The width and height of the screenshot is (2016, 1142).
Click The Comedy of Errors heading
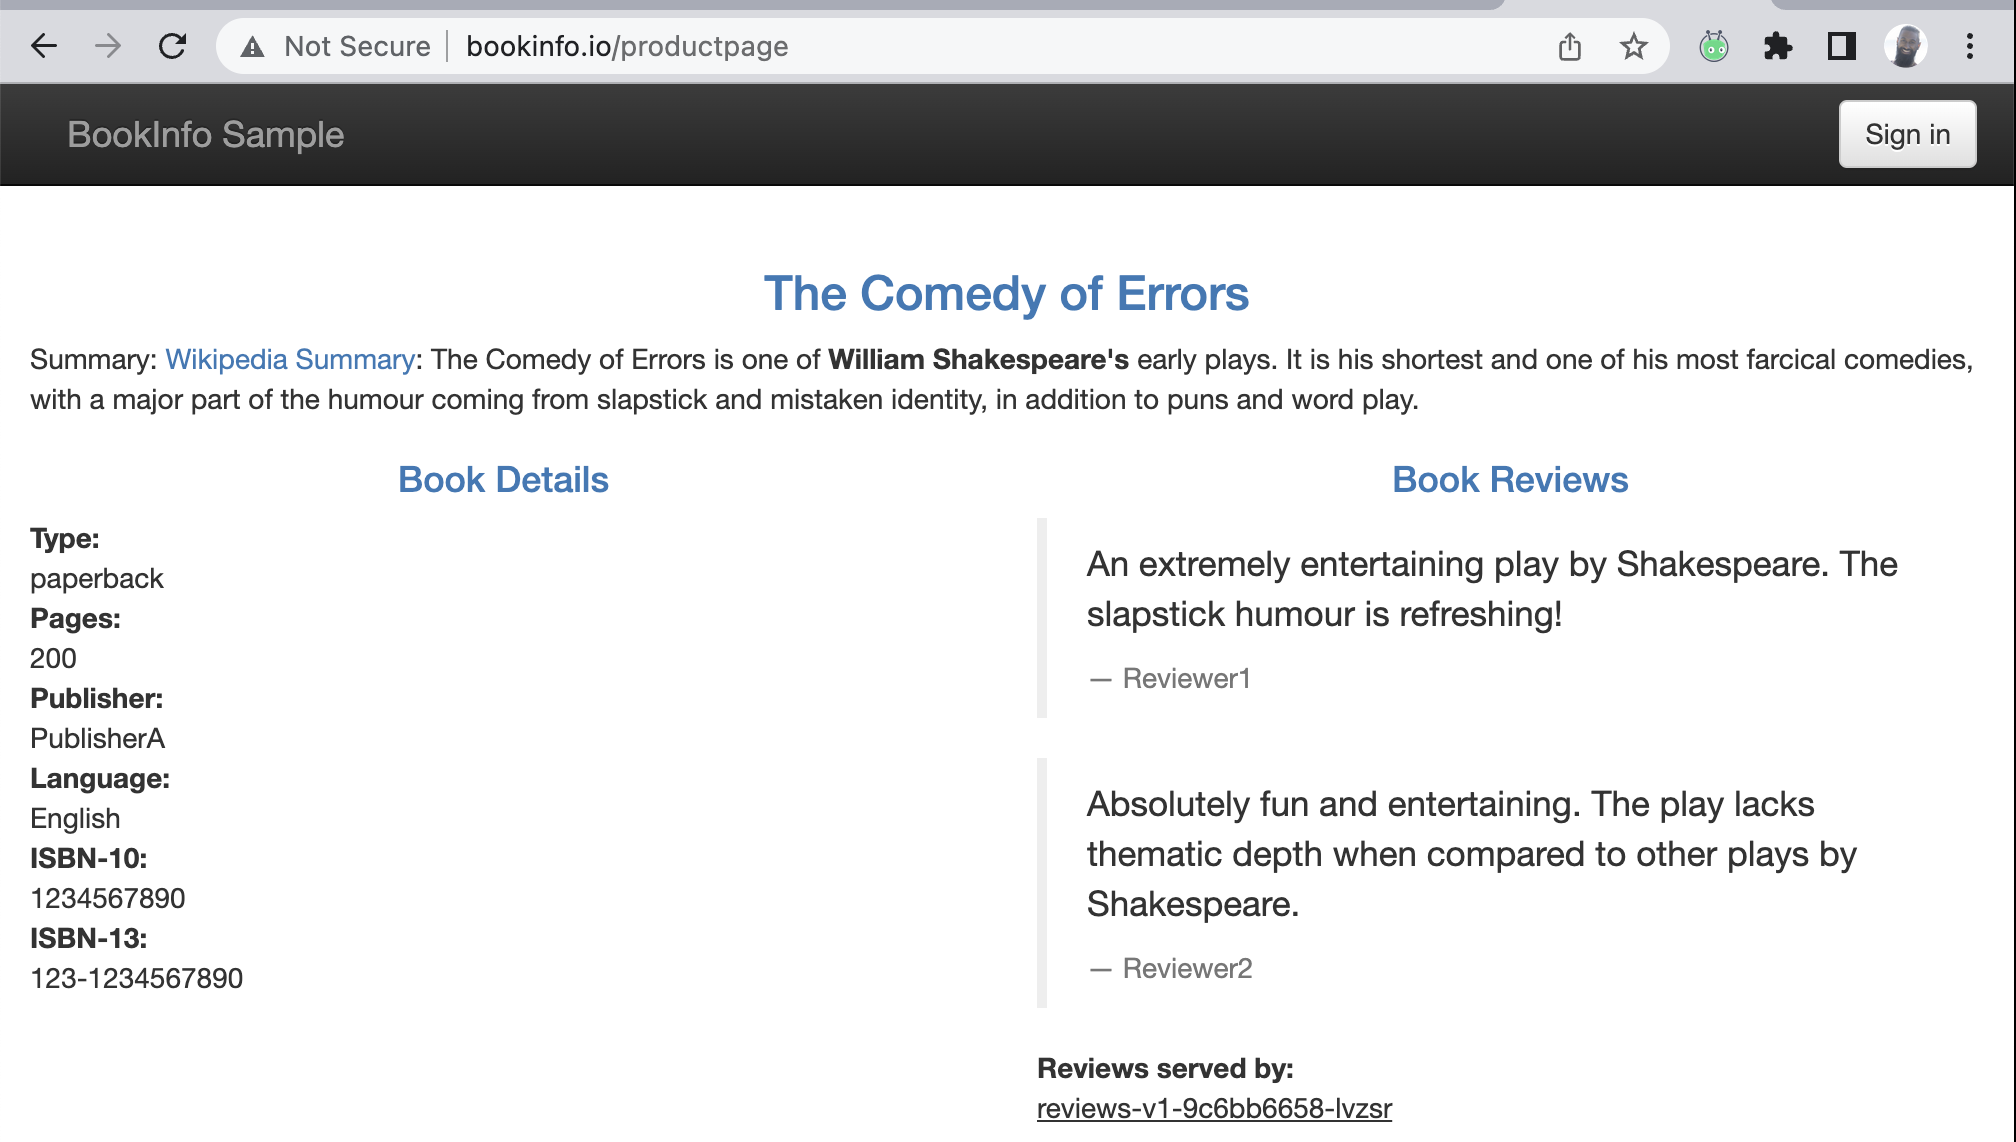tap(1006, 294)
